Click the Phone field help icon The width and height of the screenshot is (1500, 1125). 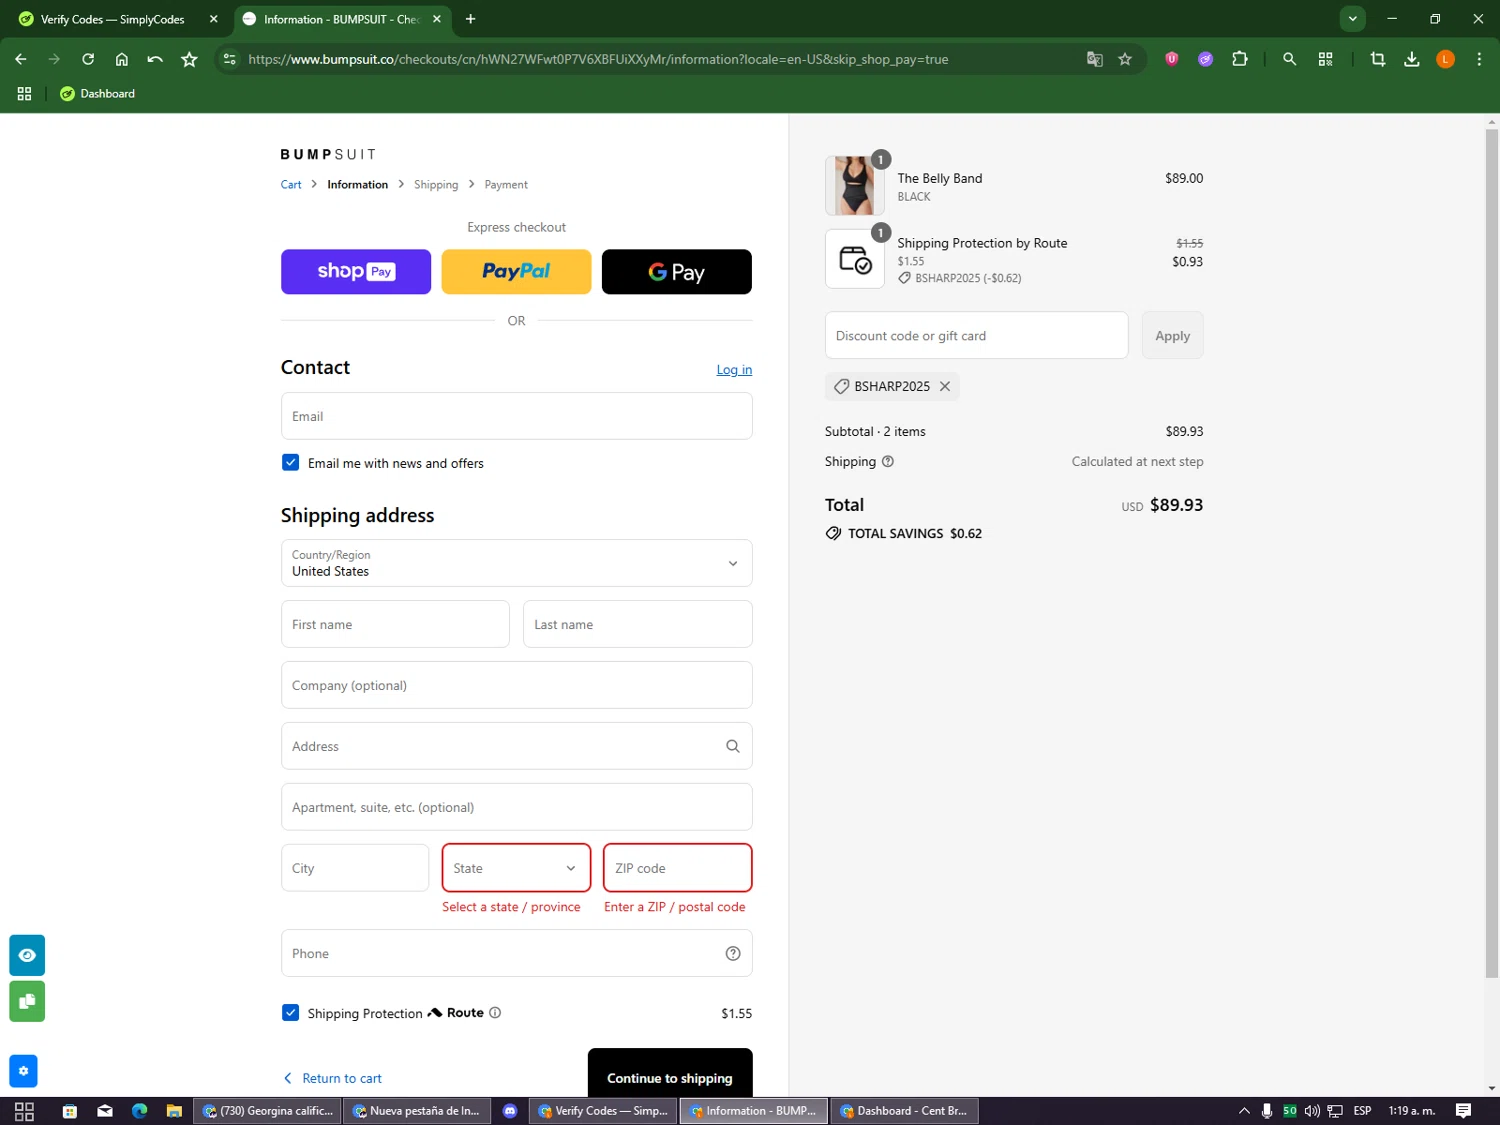point(733,953)
